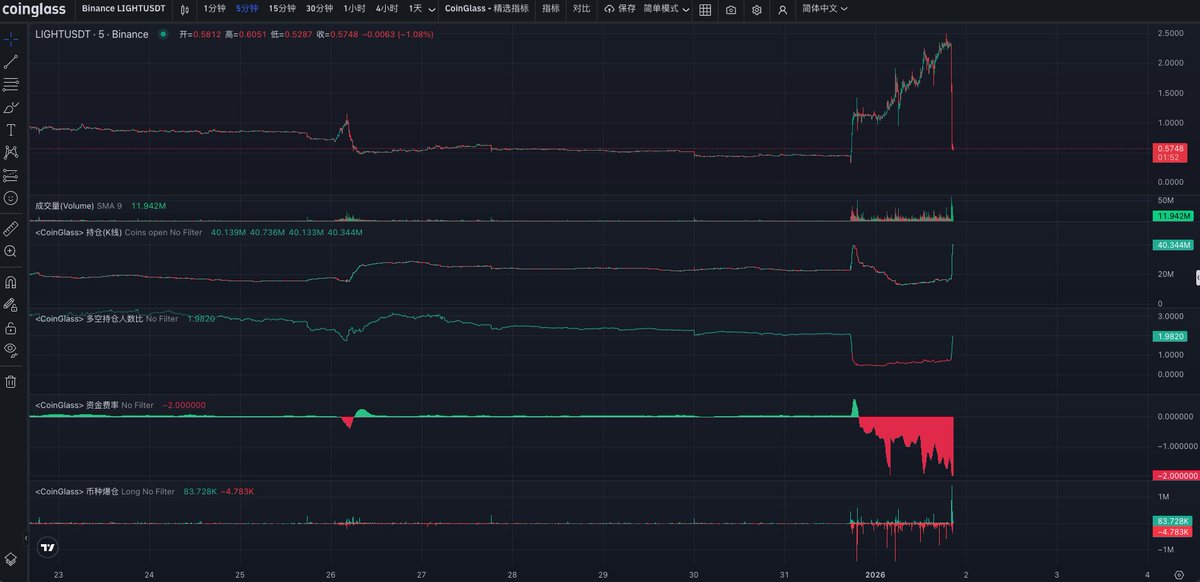Screen dimensions: 1200x582
Task: Click the 1.9820 ratio axis label
Action: 1170,337
